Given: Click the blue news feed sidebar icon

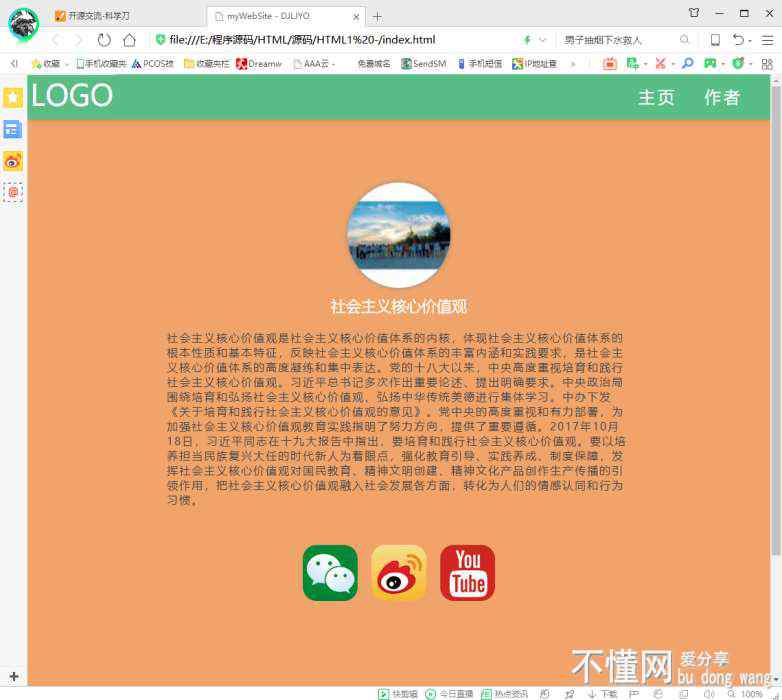Looking at the screenshot, I should [x=13, y=129].
